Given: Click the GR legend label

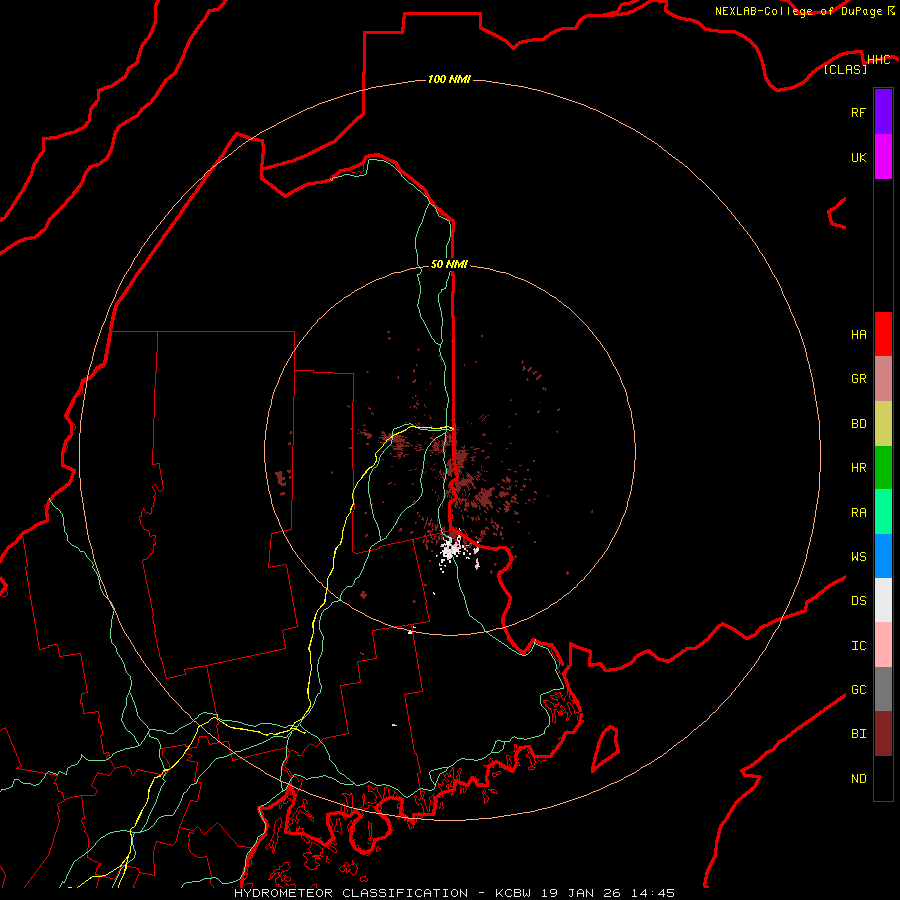Looking at the screenshot, I should pos(858,379).
